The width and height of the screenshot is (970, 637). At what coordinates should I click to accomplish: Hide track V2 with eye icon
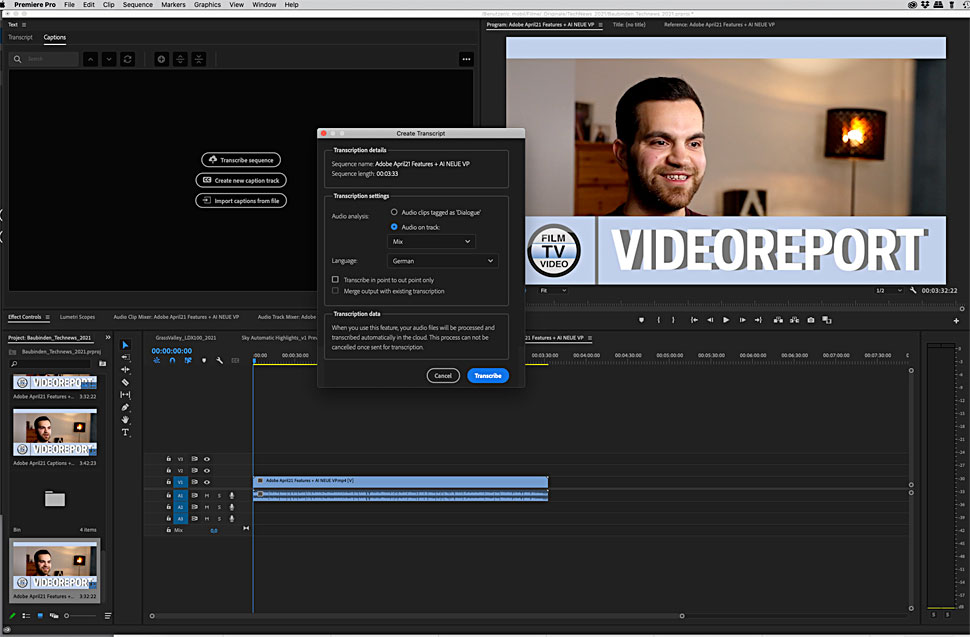(x=207, y=471)
